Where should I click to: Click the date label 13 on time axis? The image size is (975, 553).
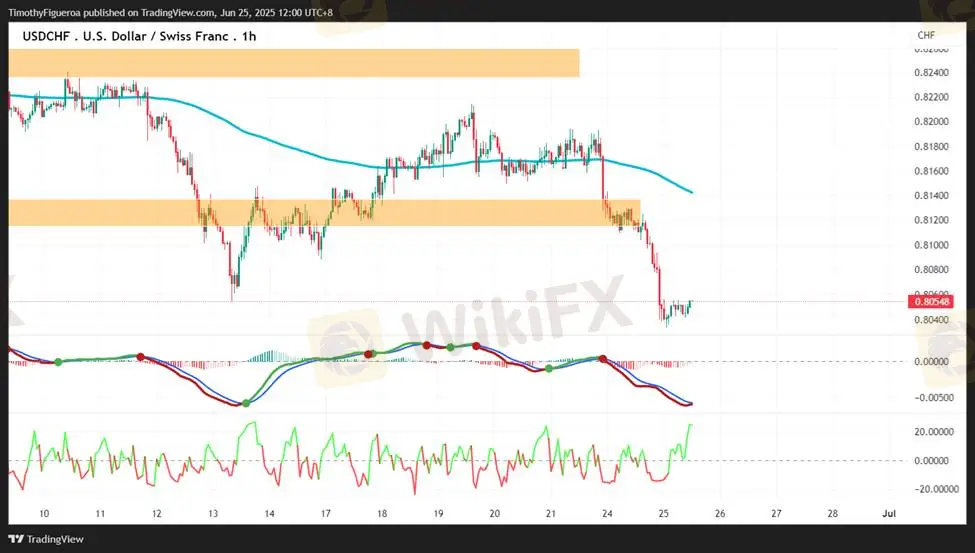tap(213, 514)
